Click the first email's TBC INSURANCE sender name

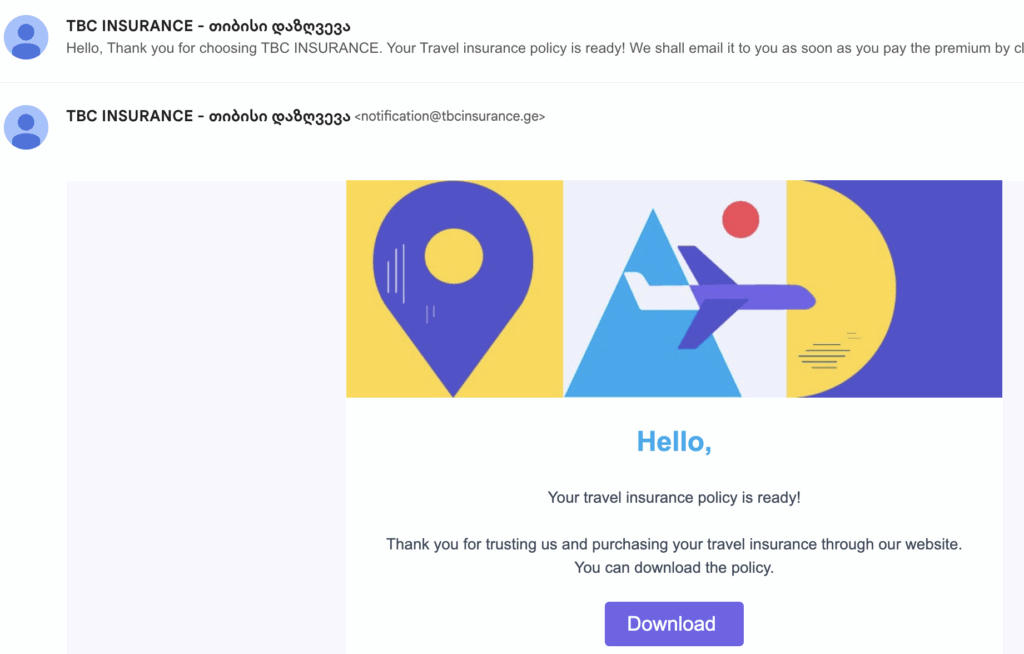coord(208,26)
